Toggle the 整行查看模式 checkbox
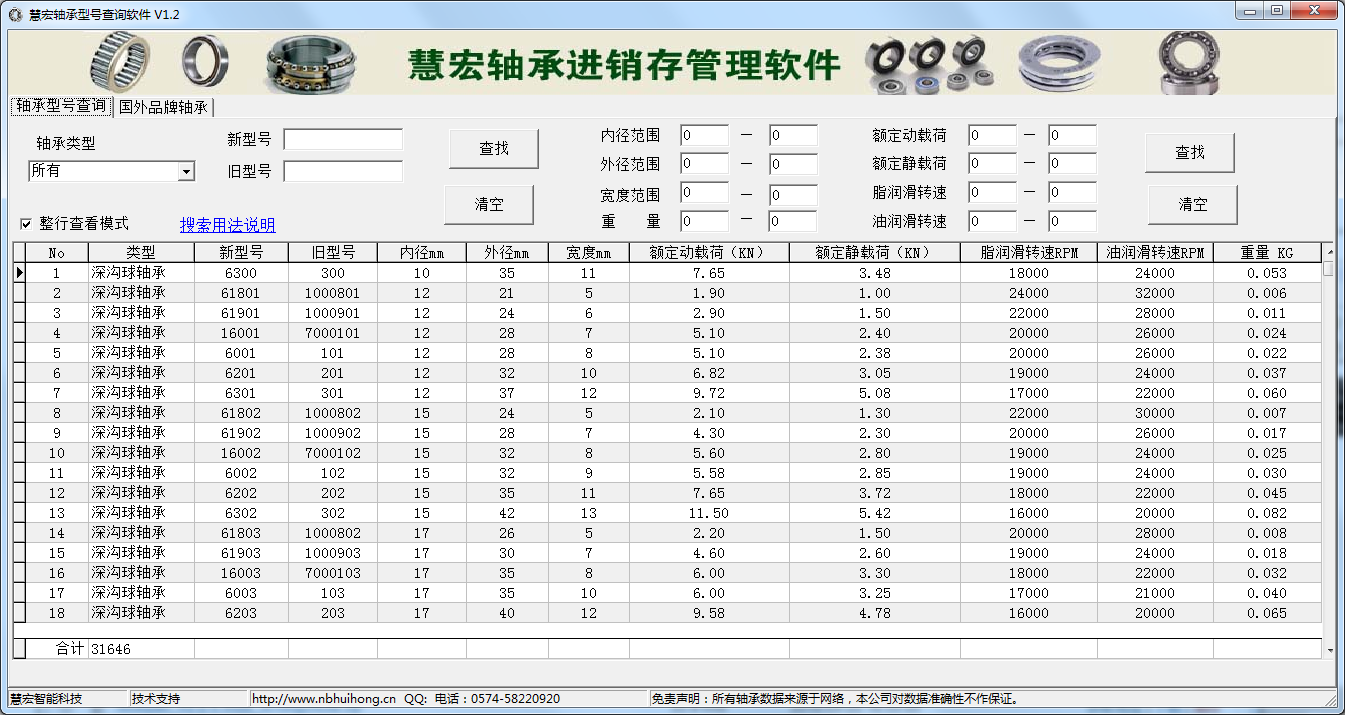Screen dimensions: 1345x715 [x=26, y=224]
